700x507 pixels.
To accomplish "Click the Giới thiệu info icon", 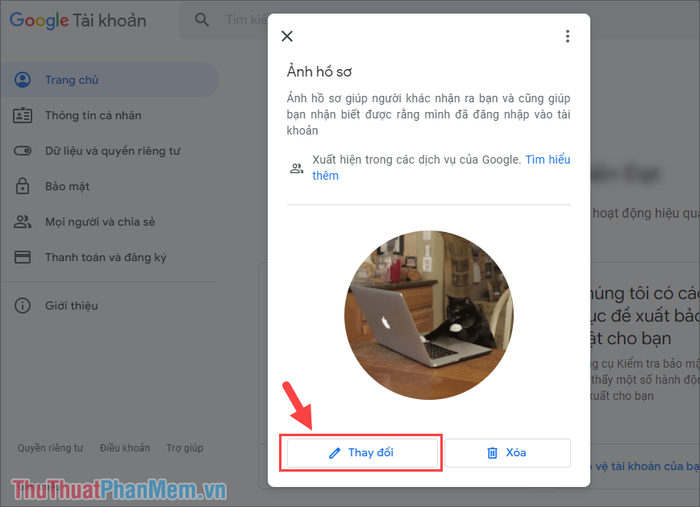I will click(23, 306).
